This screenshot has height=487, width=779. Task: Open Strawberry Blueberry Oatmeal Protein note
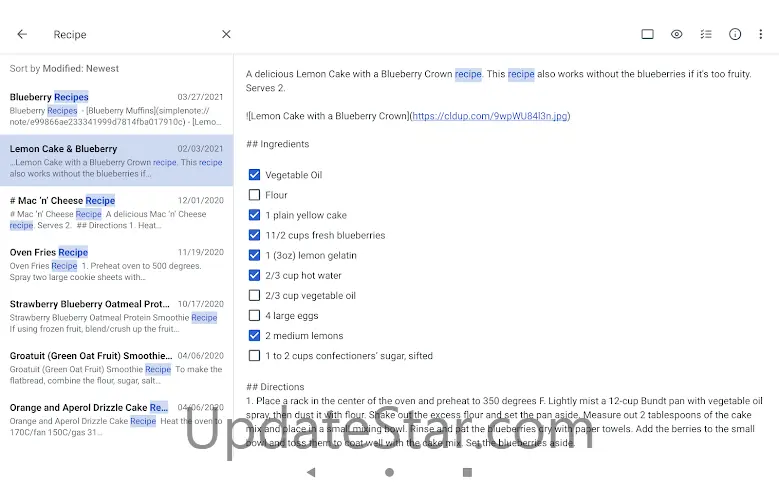(116, 316)
